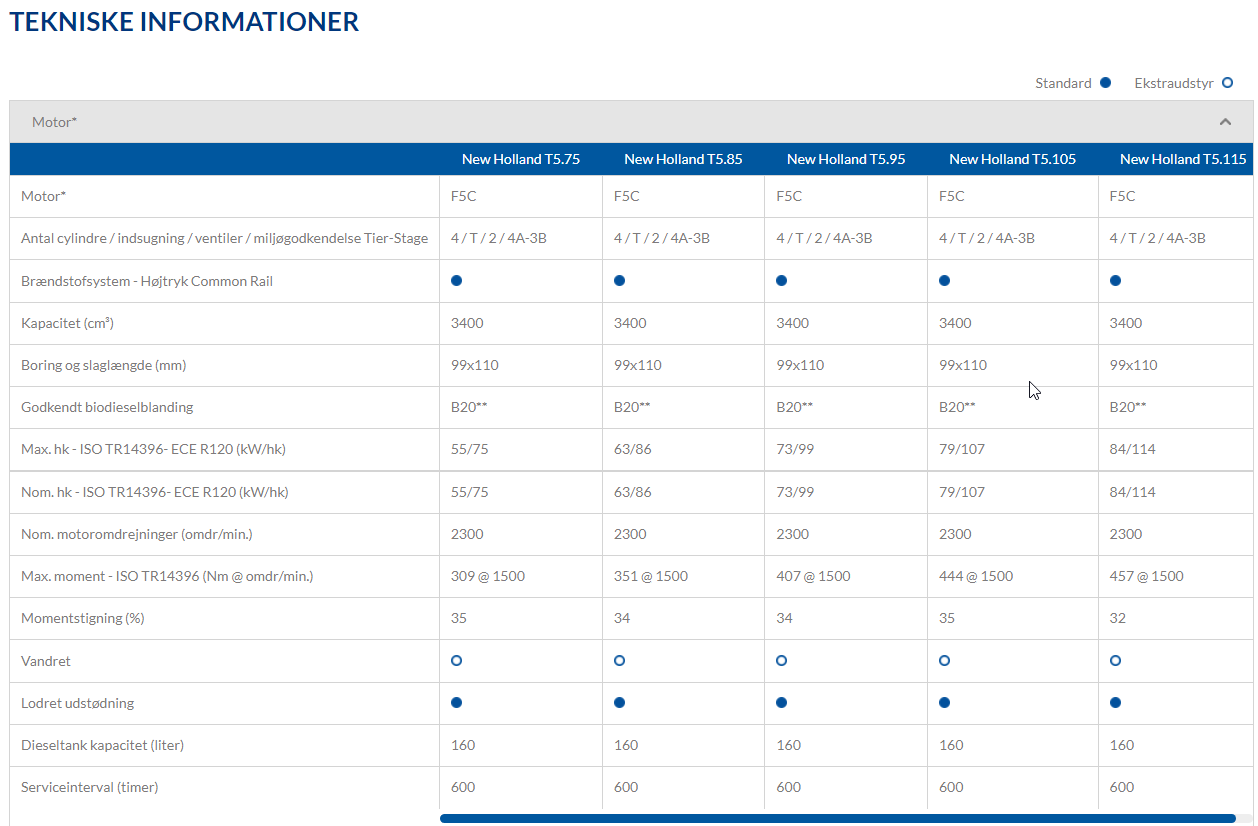This screenshot has width=1258, height=826.
Task: Click the New Holland T5.115 column header
Action: coord(1183,159)
